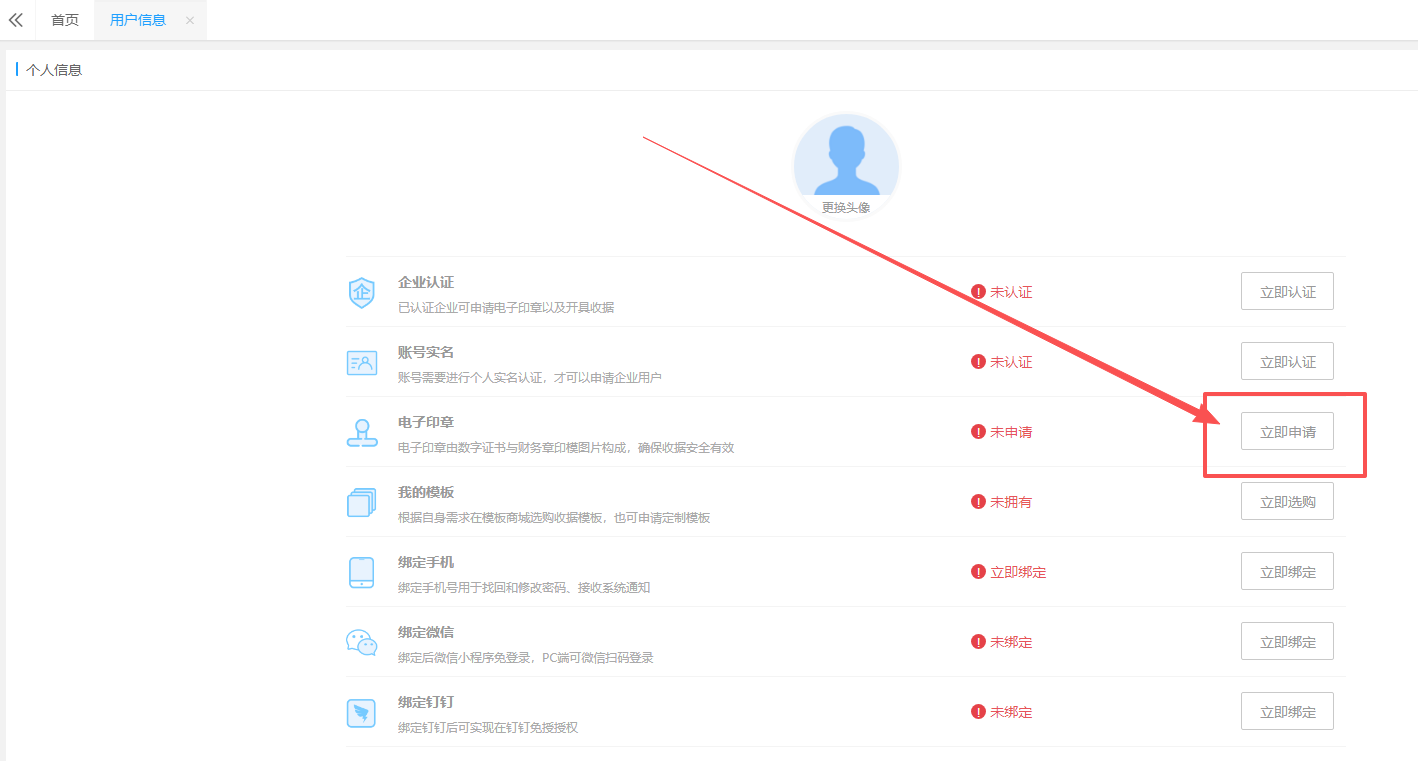Screen dimensions: 1418x761
Task: Click the red 立即绑定 status for phone
Action: tap(1017, 572)
